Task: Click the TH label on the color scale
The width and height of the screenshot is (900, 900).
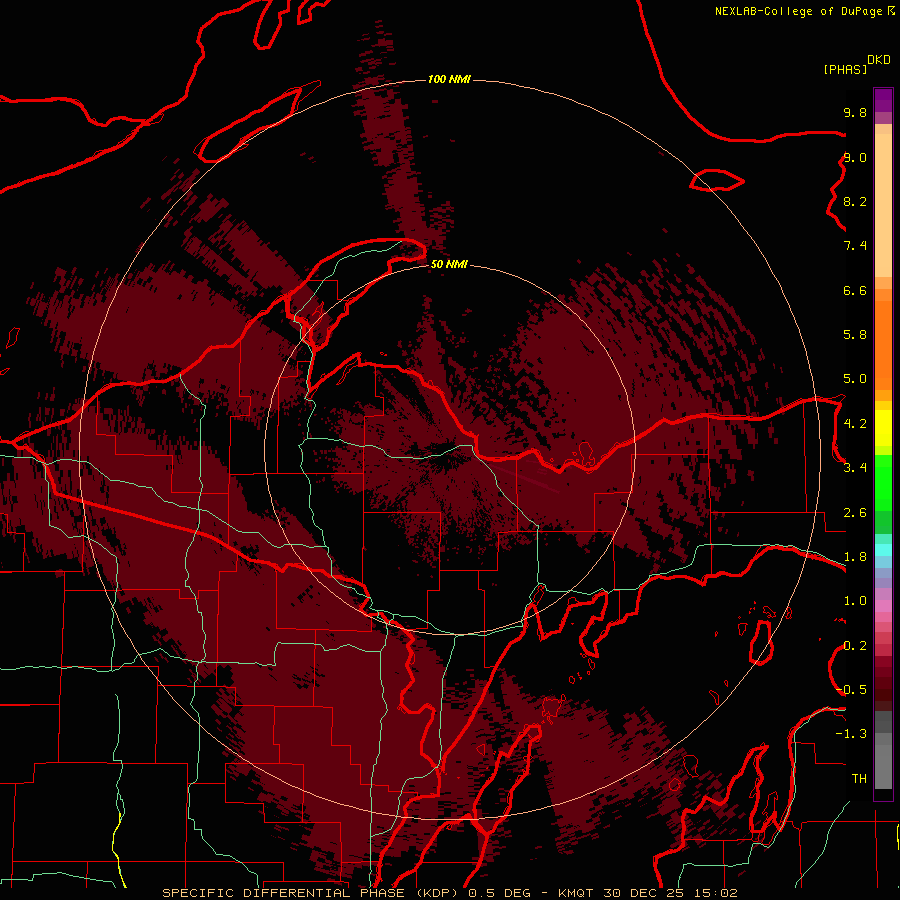Action: [x=859, y=779]
